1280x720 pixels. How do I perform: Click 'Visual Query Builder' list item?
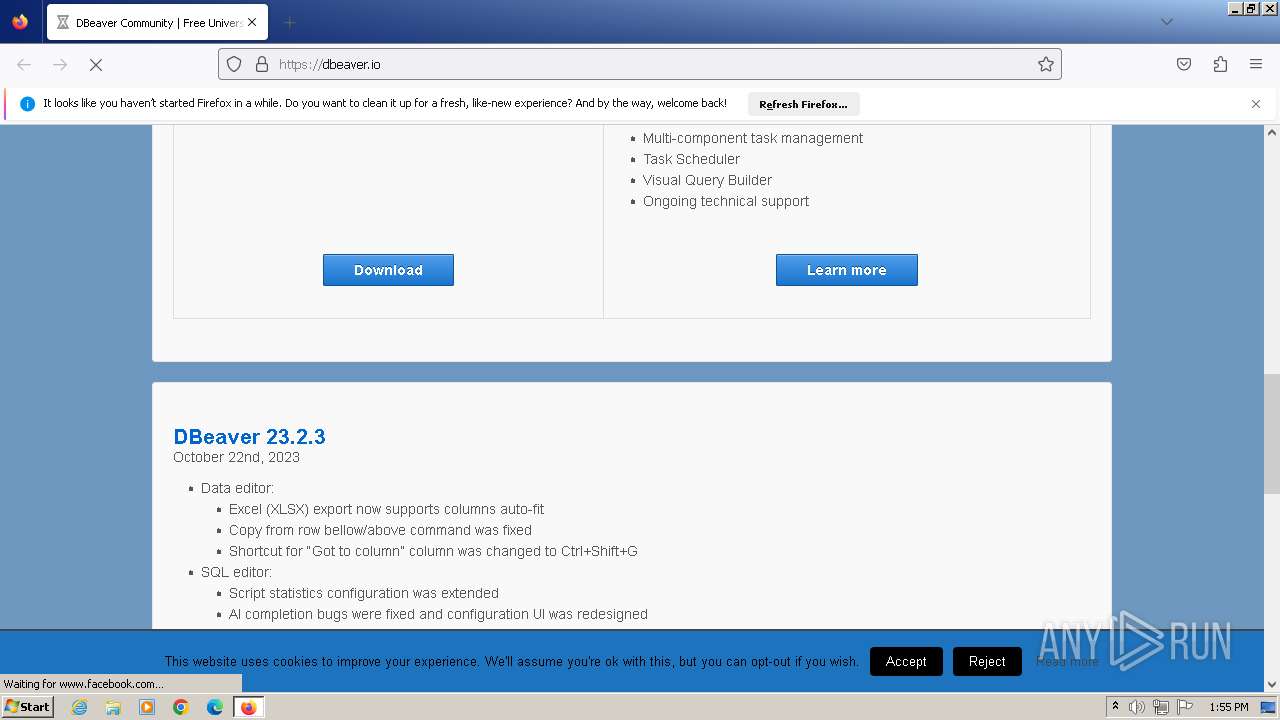[707, 180]
